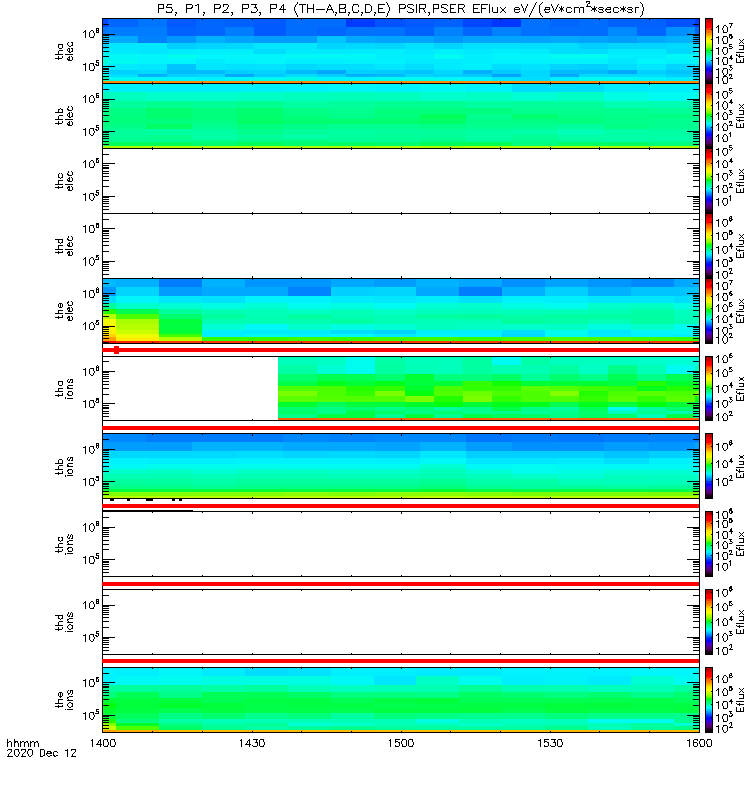Click the 1600 time axis label

699,743
